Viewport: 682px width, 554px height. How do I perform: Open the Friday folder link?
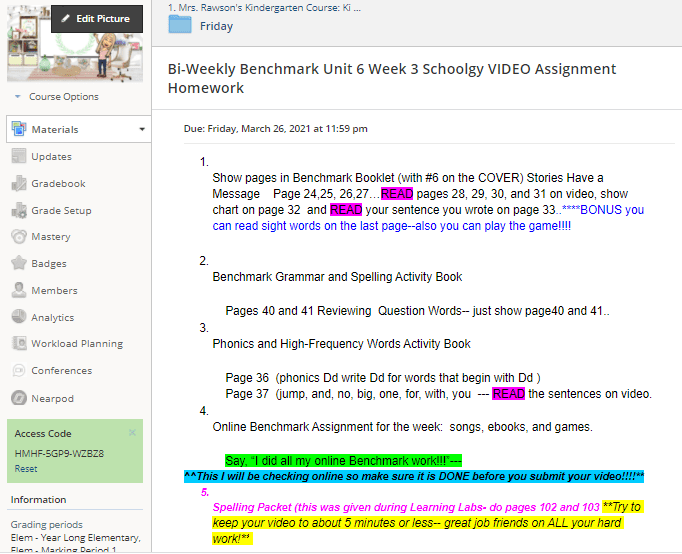216,26
